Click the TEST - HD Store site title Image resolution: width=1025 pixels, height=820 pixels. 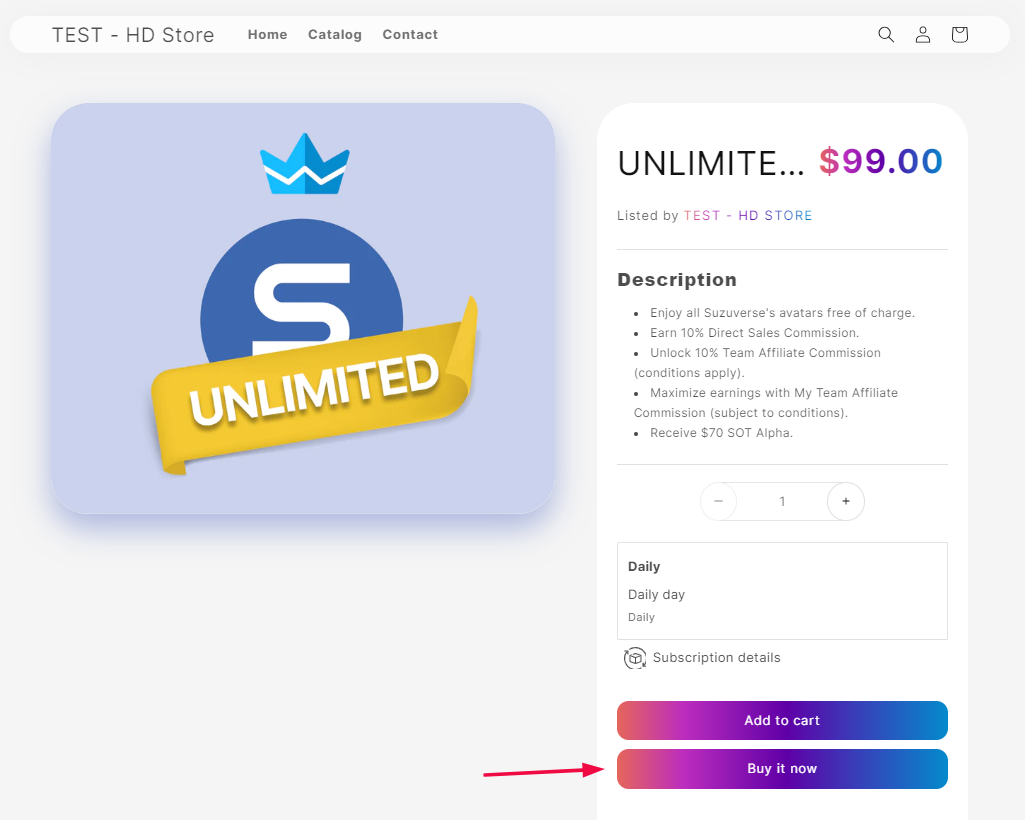pyautogui.click(x=133, y=35)
